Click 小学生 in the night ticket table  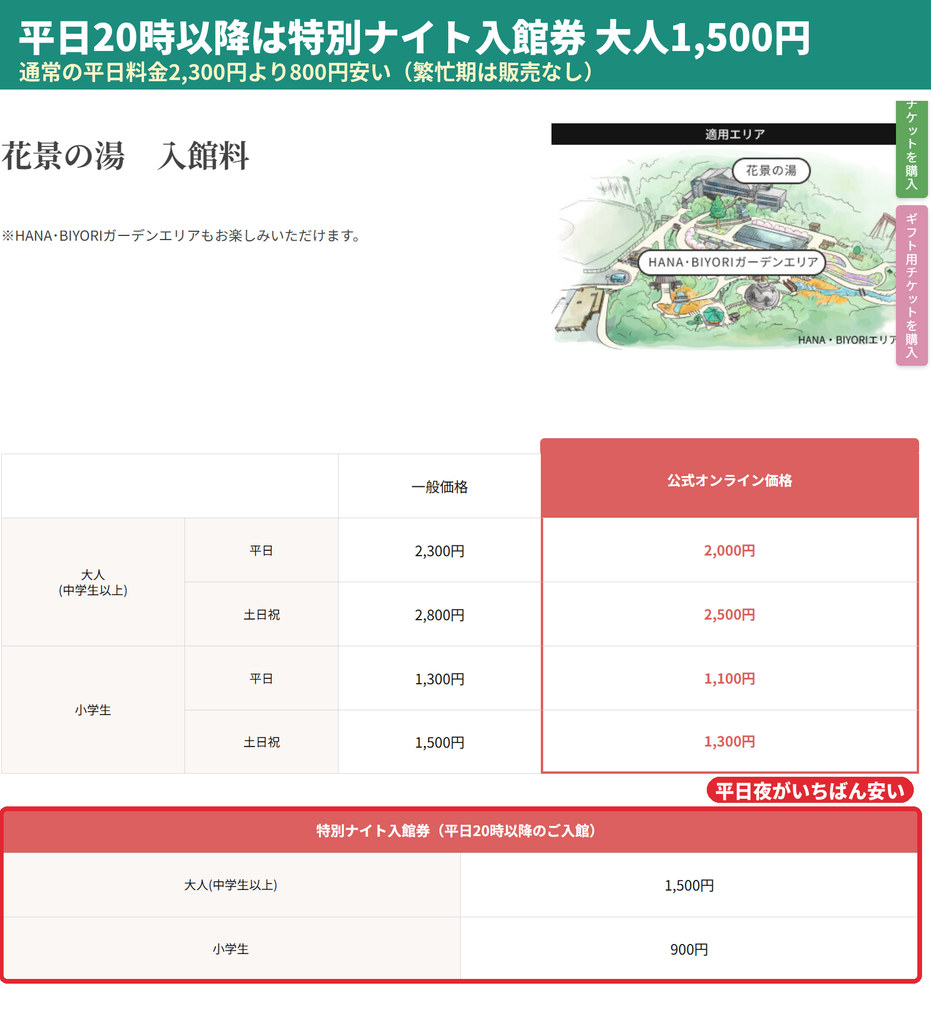point(230,949)
